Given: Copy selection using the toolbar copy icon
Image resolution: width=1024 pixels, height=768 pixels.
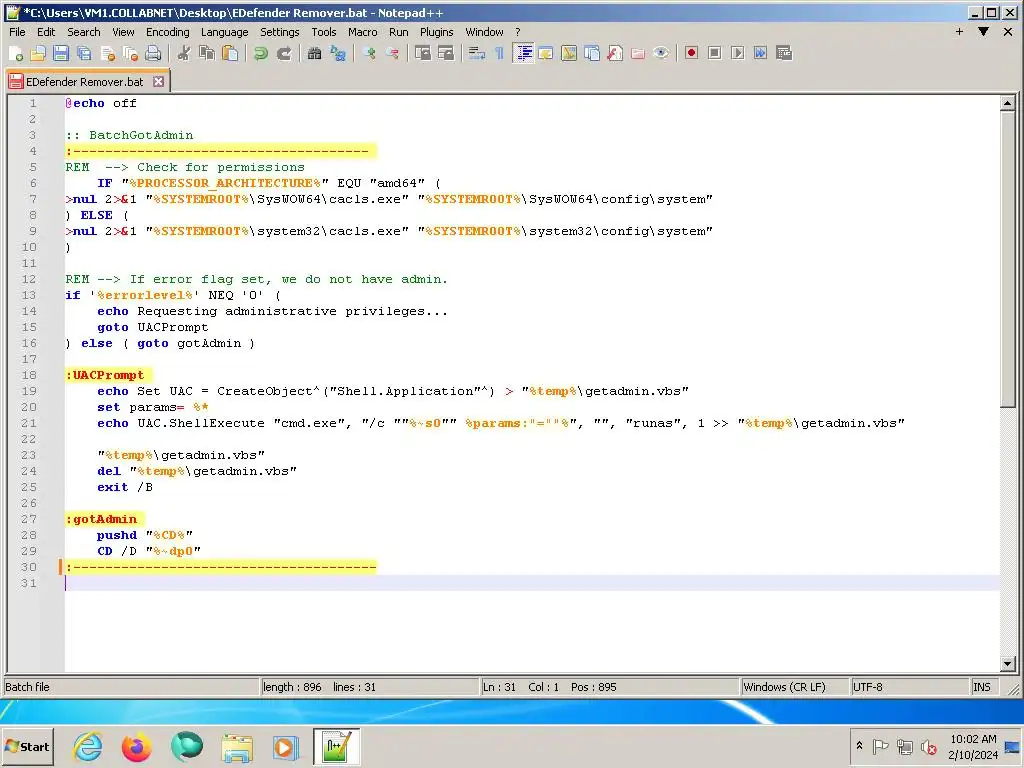Looking at the screenshot, I should click(207, 54).
